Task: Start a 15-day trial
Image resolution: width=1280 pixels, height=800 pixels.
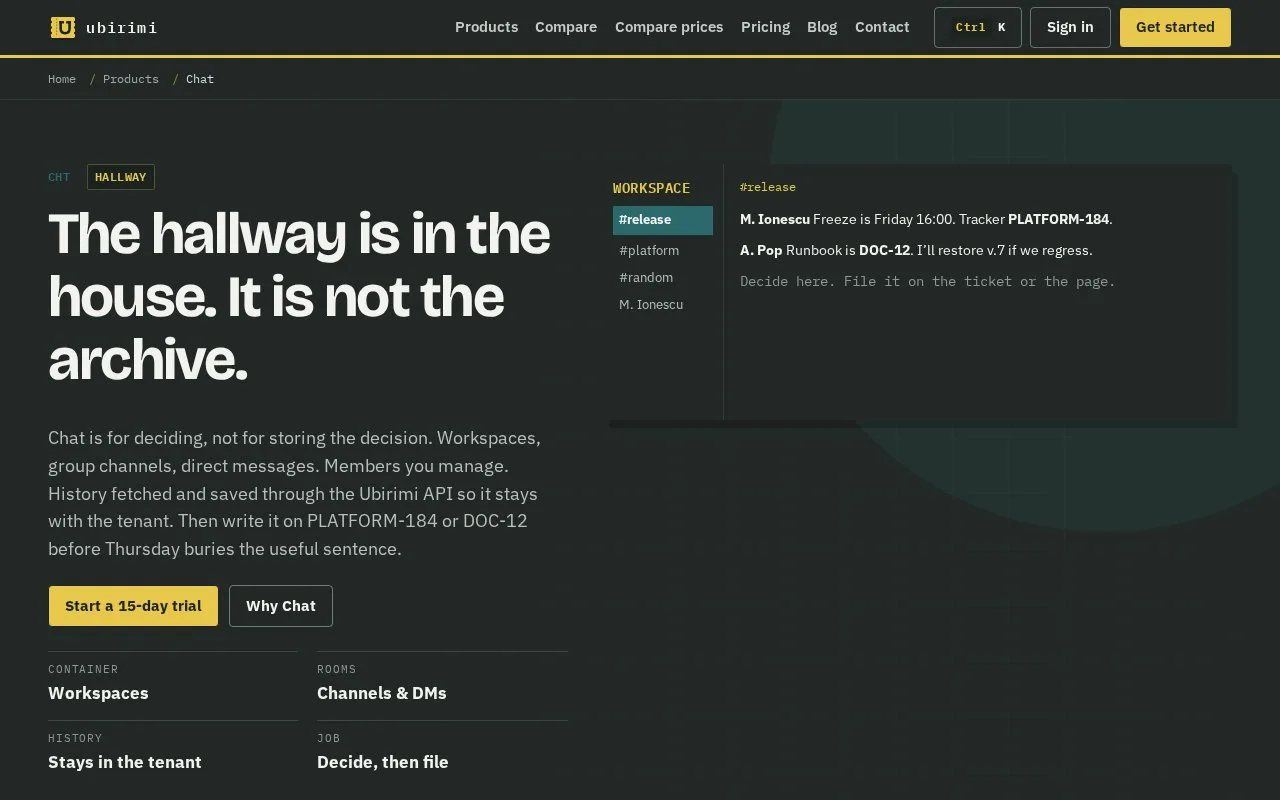Action: 133,606
